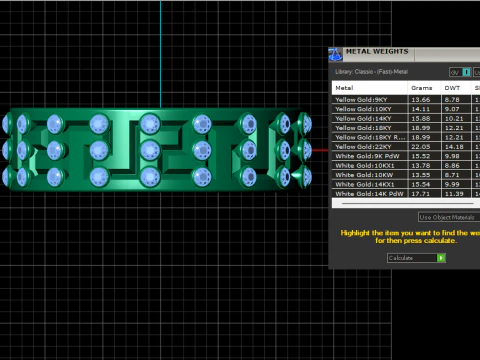Image resolution: width=480 pixels, height=360 pixels.
Task: Sort by the Metal column header
Action: click(369, 88)
